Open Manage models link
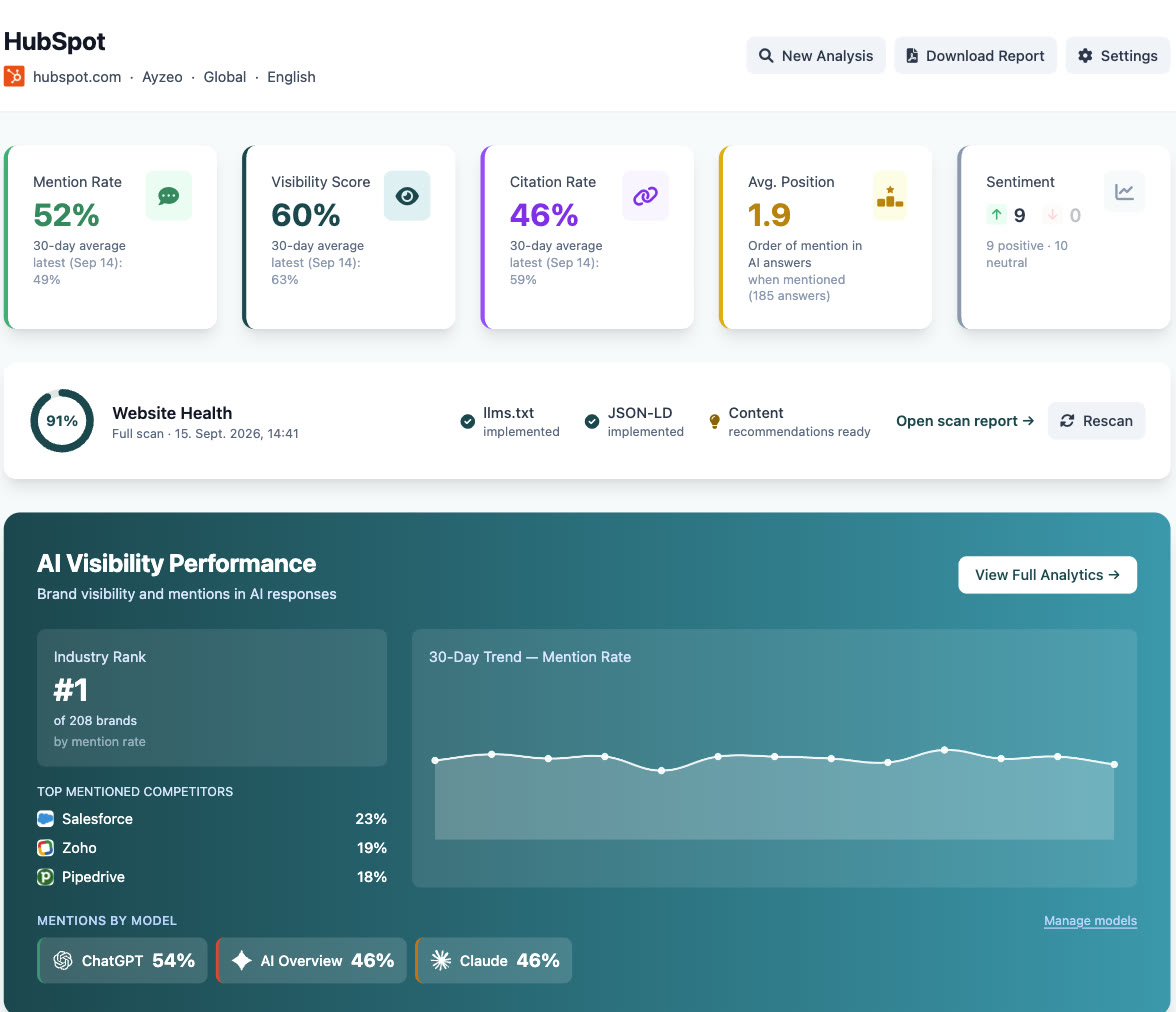The width and height of the screenshot is (1176, 1012). point(1090,920)
